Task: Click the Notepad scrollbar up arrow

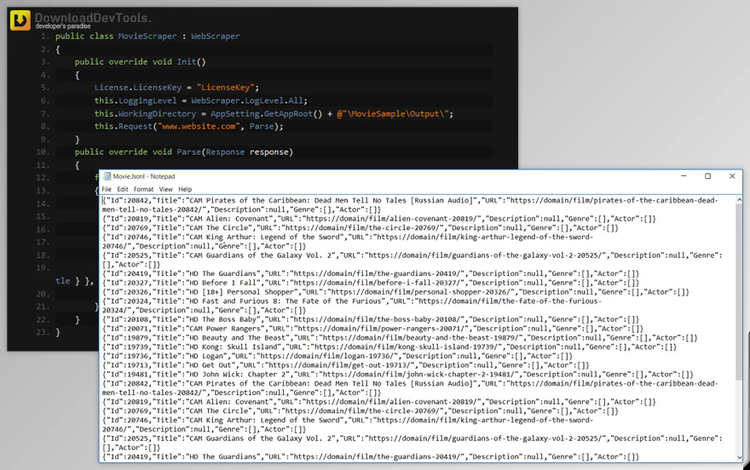Action: click(739, 200)
